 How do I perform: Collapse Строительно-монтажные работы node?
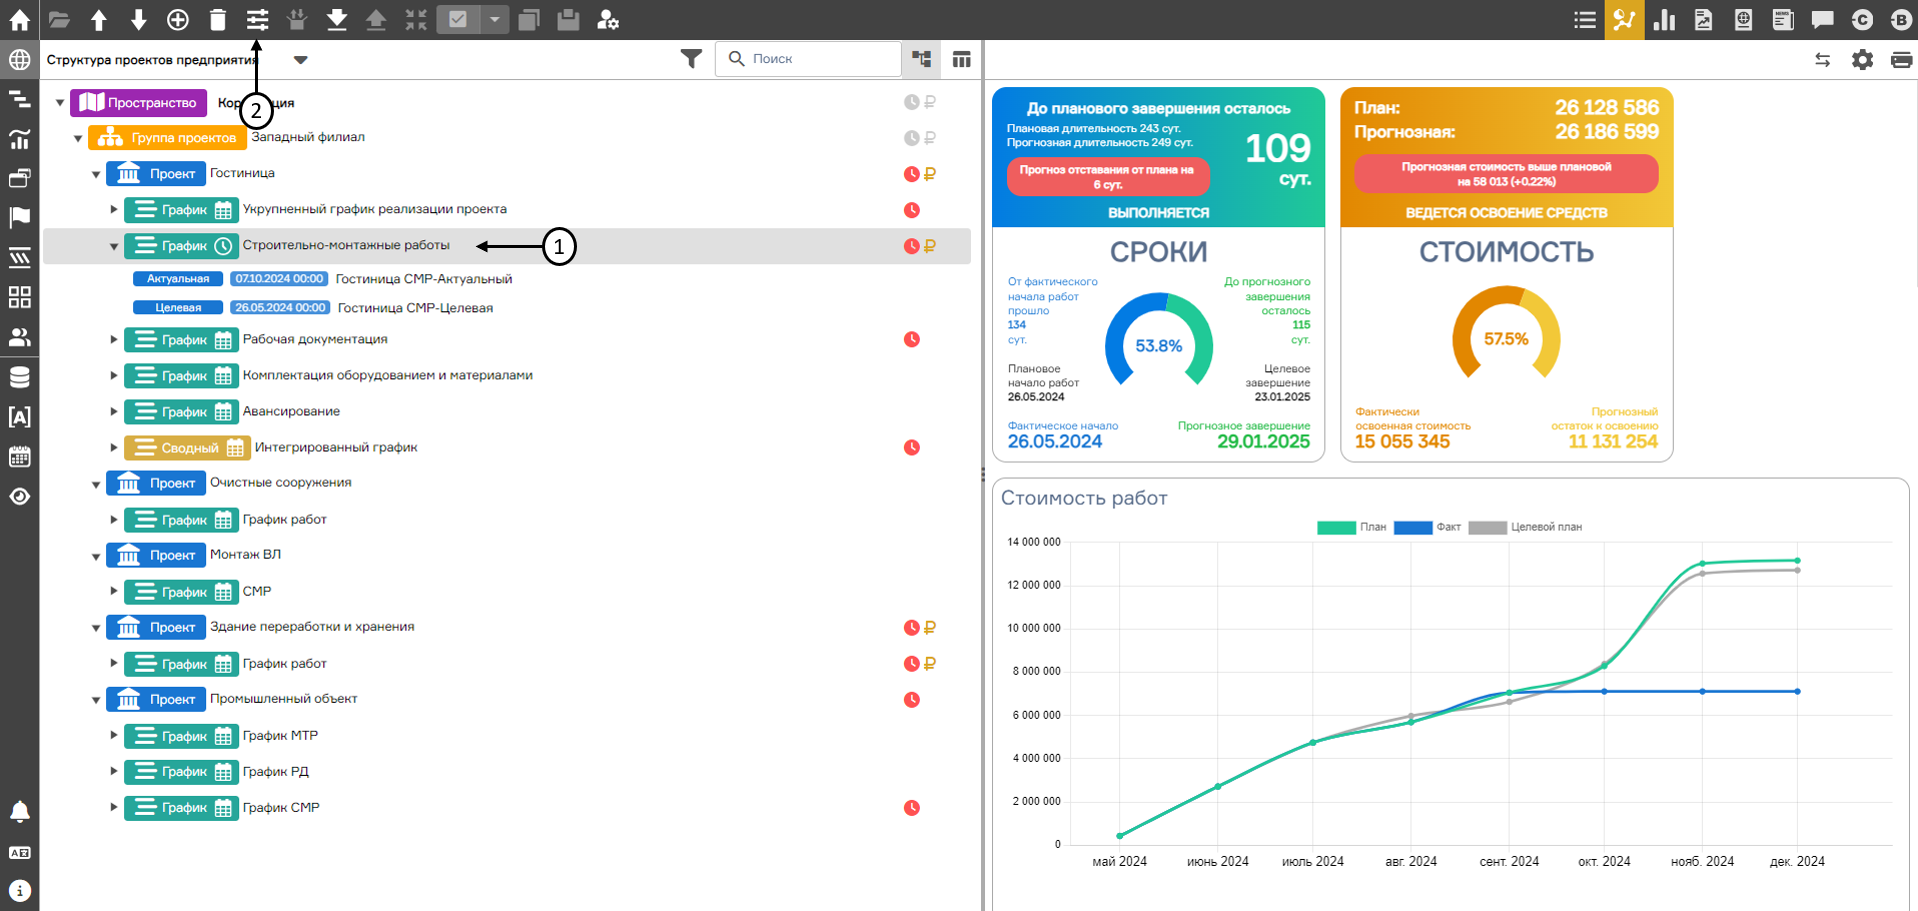[x=114, y=246]
